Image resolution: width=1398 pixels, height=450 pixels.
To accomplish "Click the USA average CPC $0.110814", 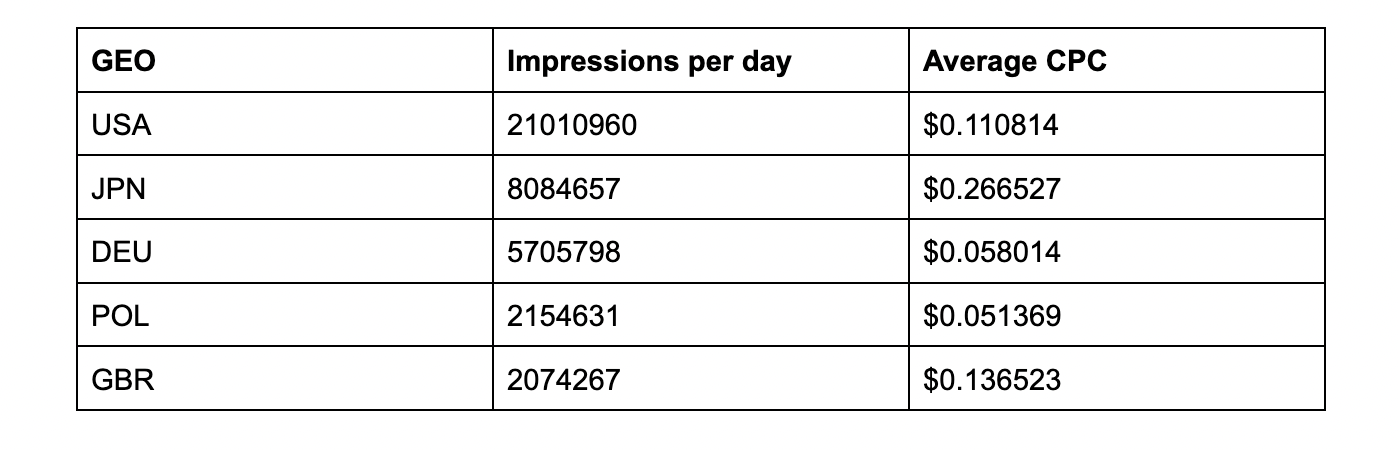I will [x=990, y=125].
